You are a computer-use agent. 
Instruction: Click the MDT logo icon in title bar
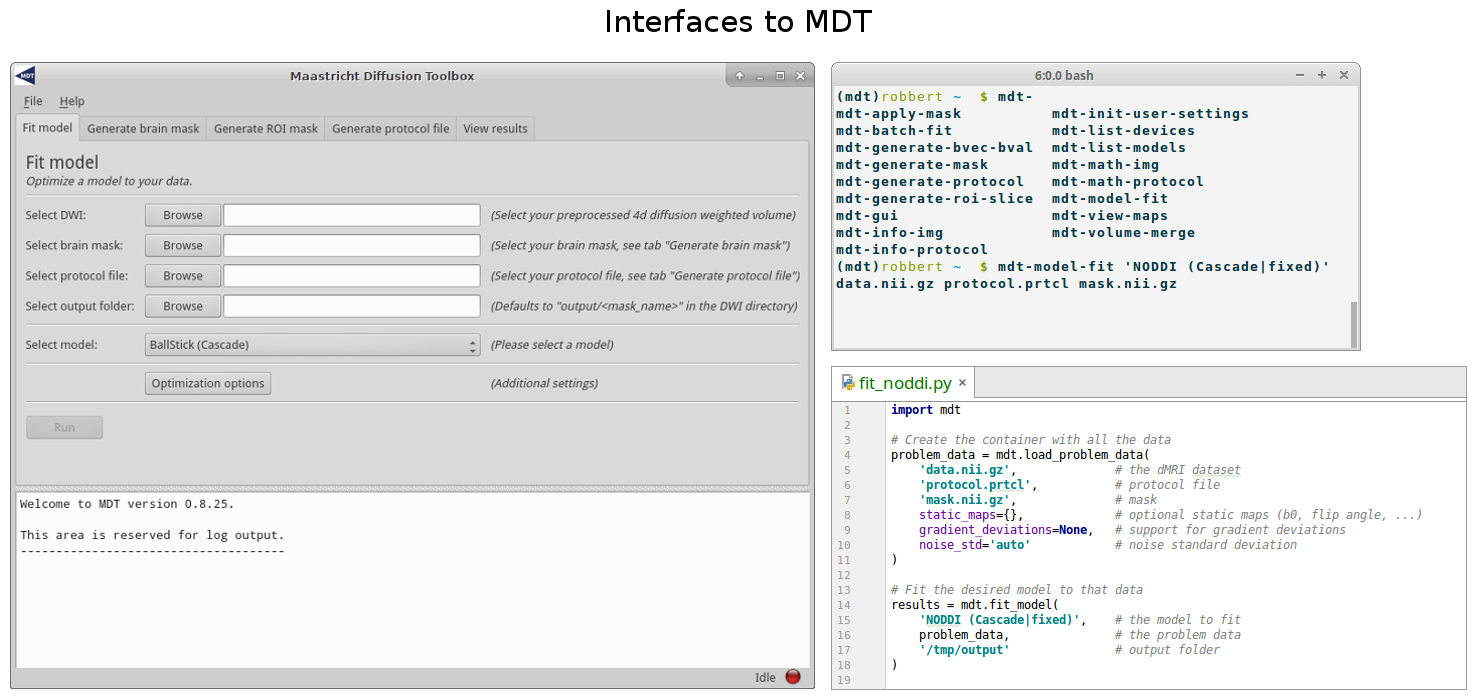pos(25,76)
